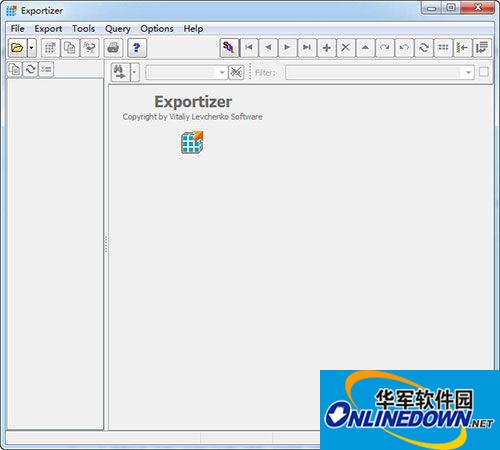Delete record with the X icon
This screenshot has width=500, height=450.
click(x=346, y=48)
